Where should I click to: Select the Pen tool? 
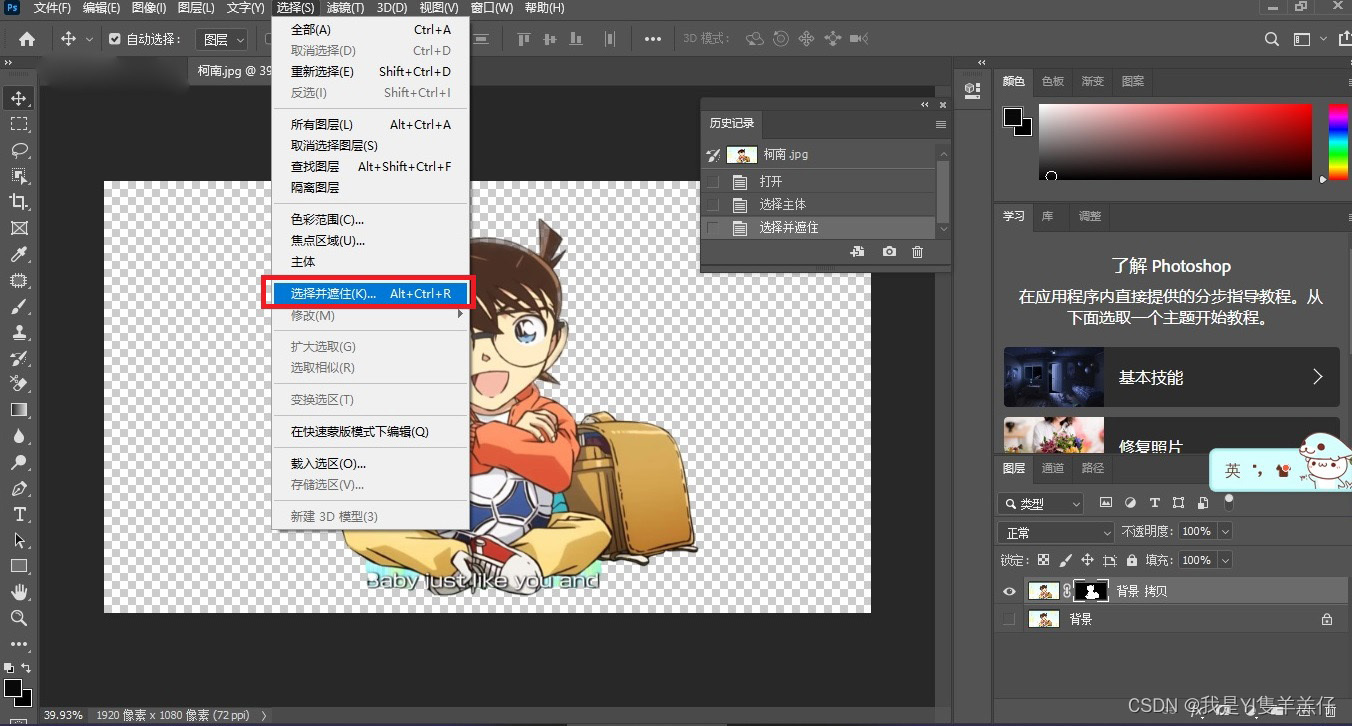click(x=19, y=488)
